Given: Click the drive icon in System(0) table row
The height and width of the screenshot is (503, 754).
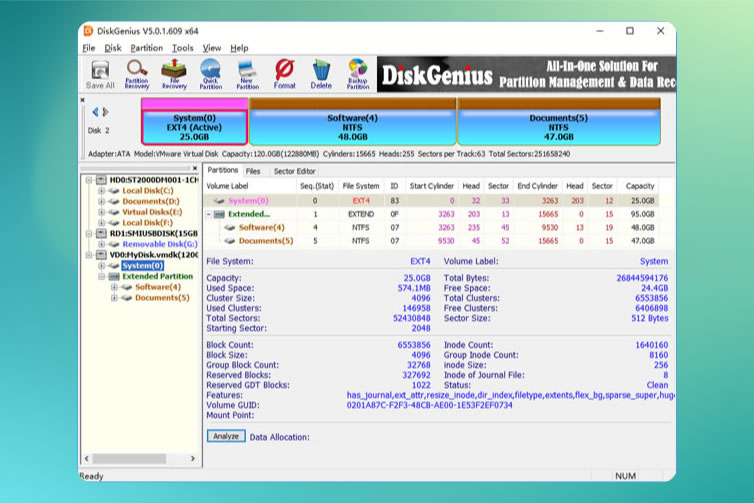Looking at the screenshot, I should (x=219, y=201).
